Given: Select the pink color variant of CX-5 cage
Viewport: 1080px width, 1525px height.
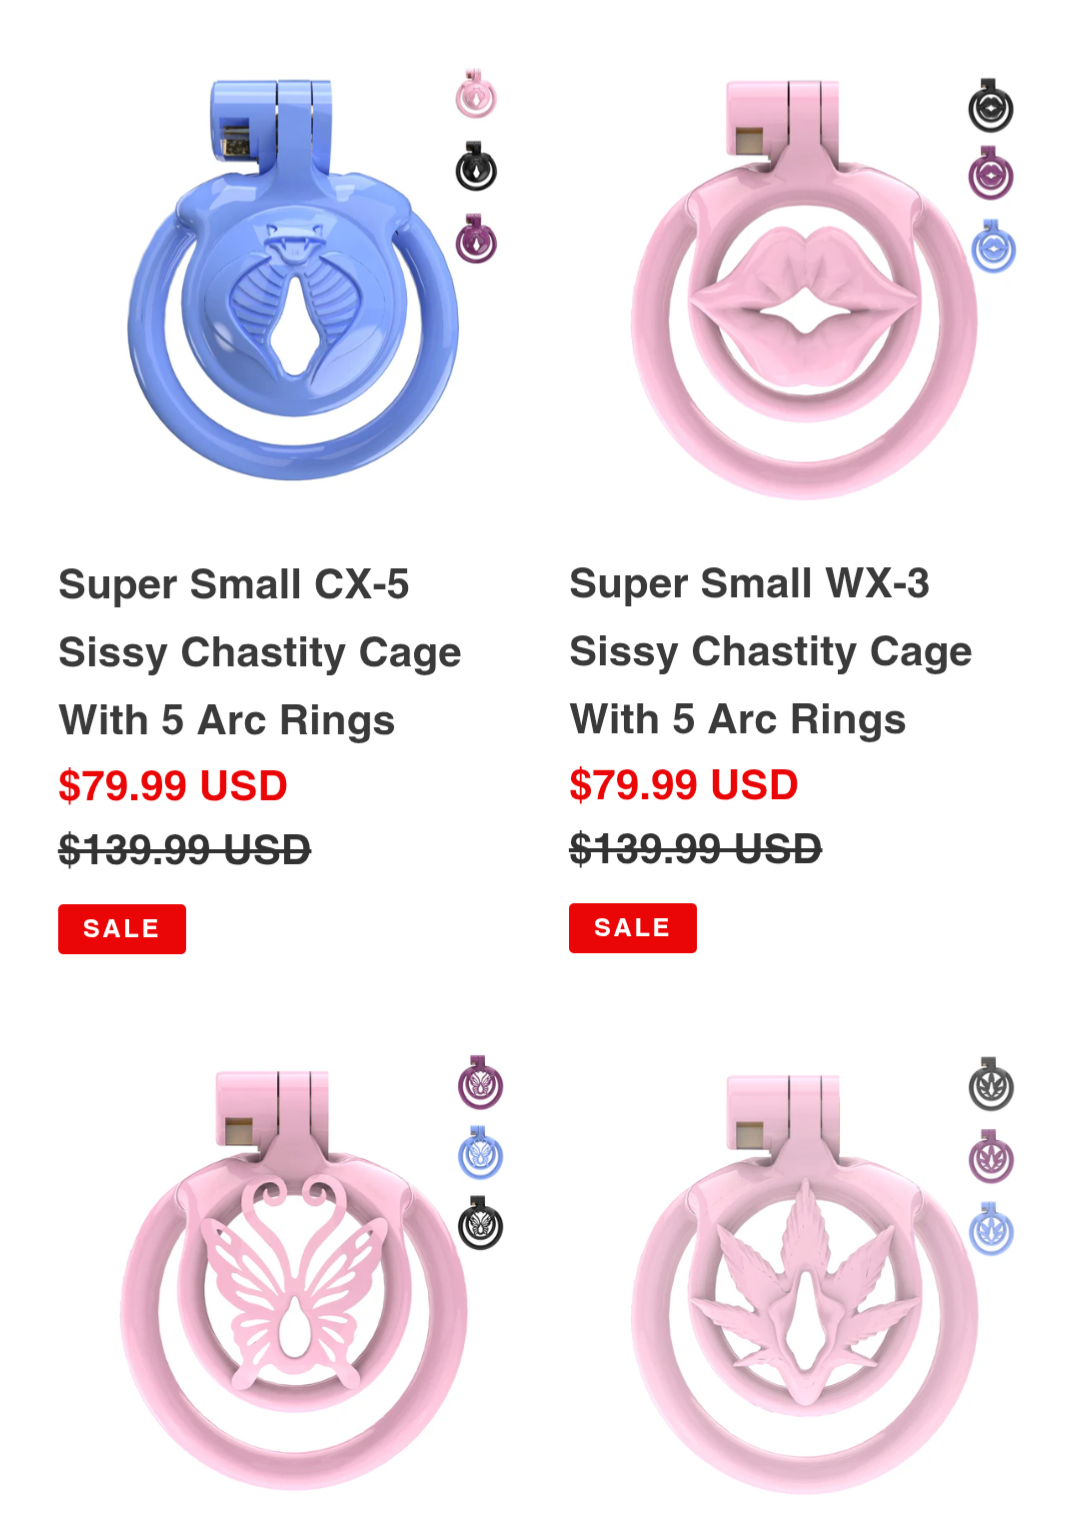Looking at the screenshot, I should click(476, 94).
